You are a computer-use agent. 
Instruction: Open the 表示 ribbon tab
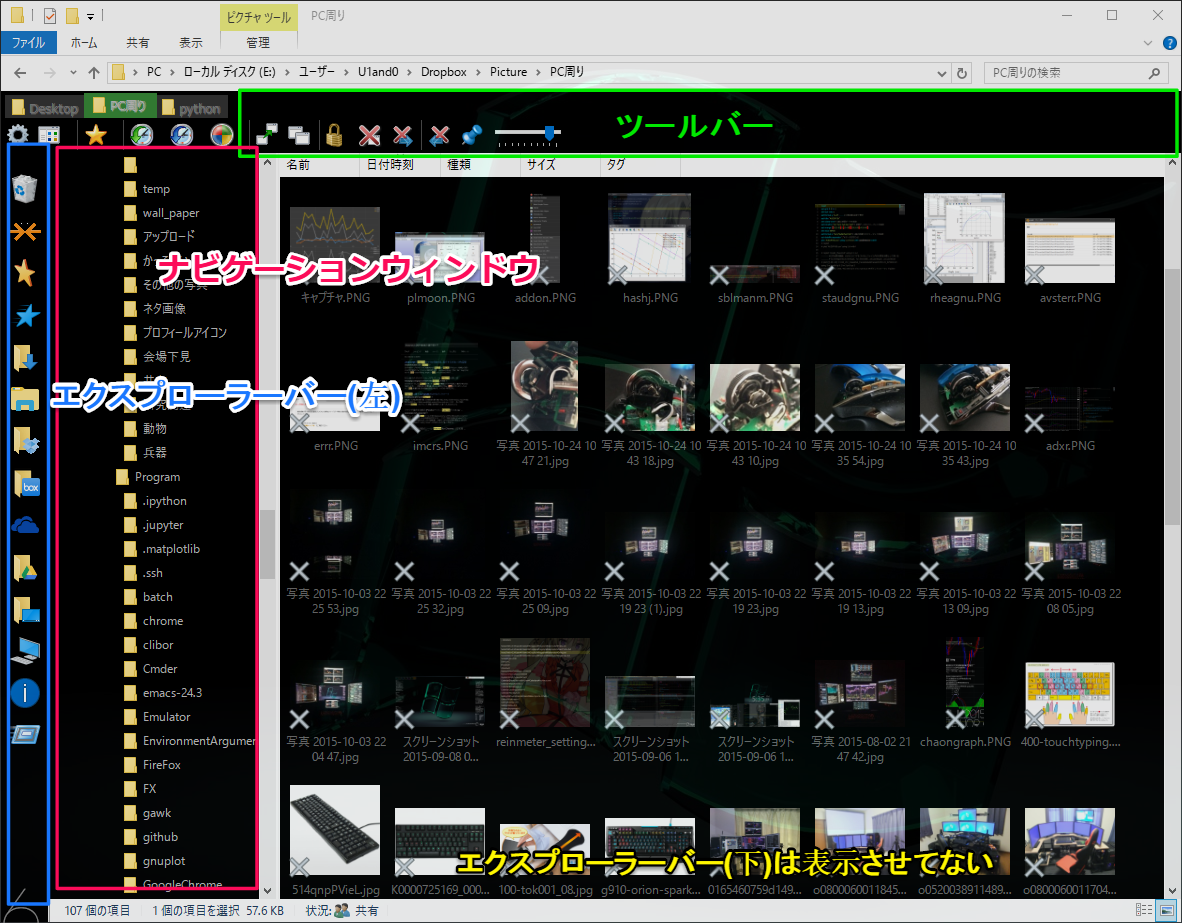point(191,43)
